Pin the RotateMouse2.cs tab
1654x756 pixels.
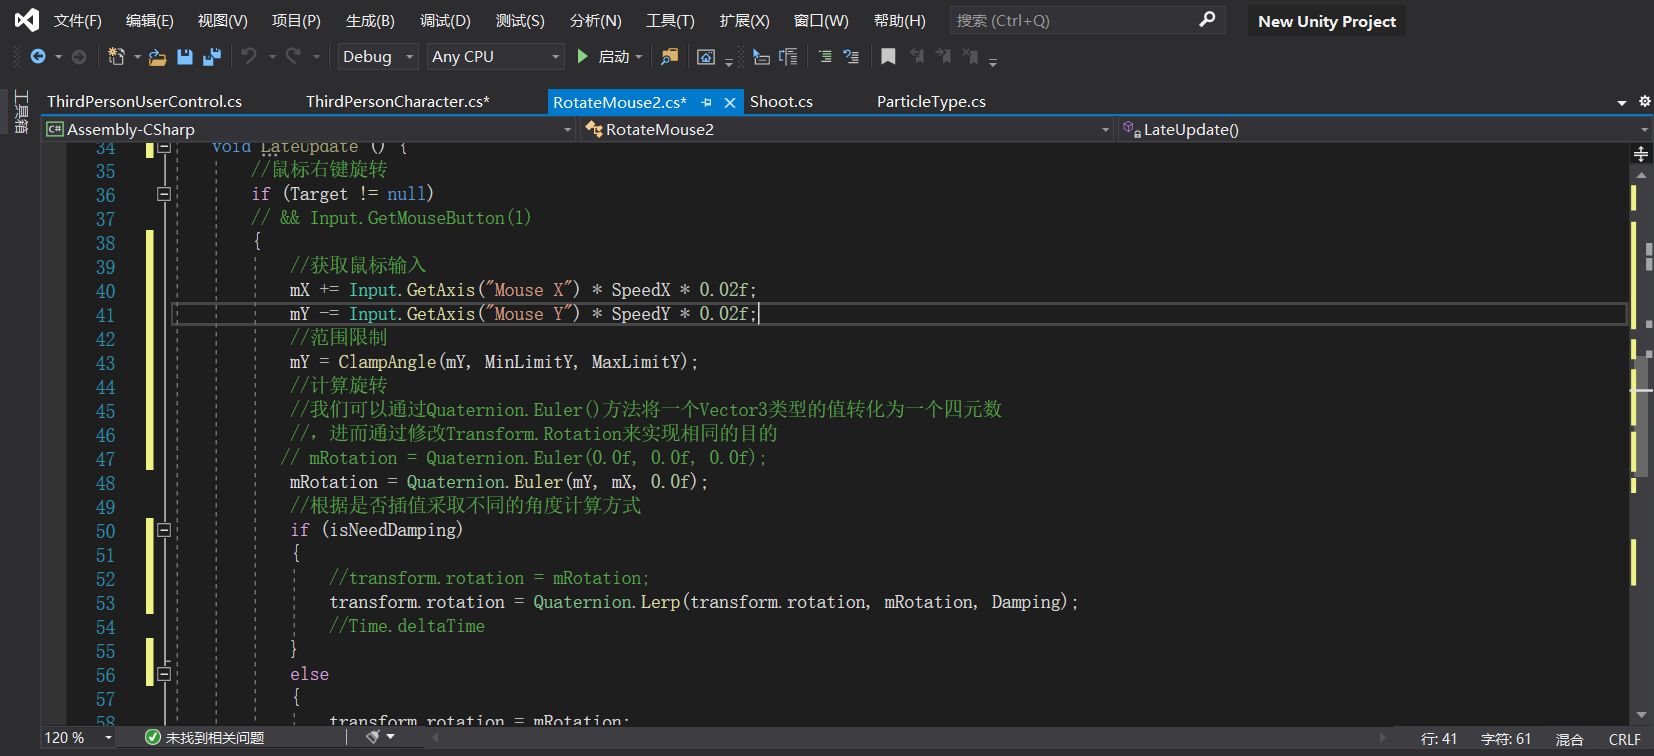tap(706, 102)
